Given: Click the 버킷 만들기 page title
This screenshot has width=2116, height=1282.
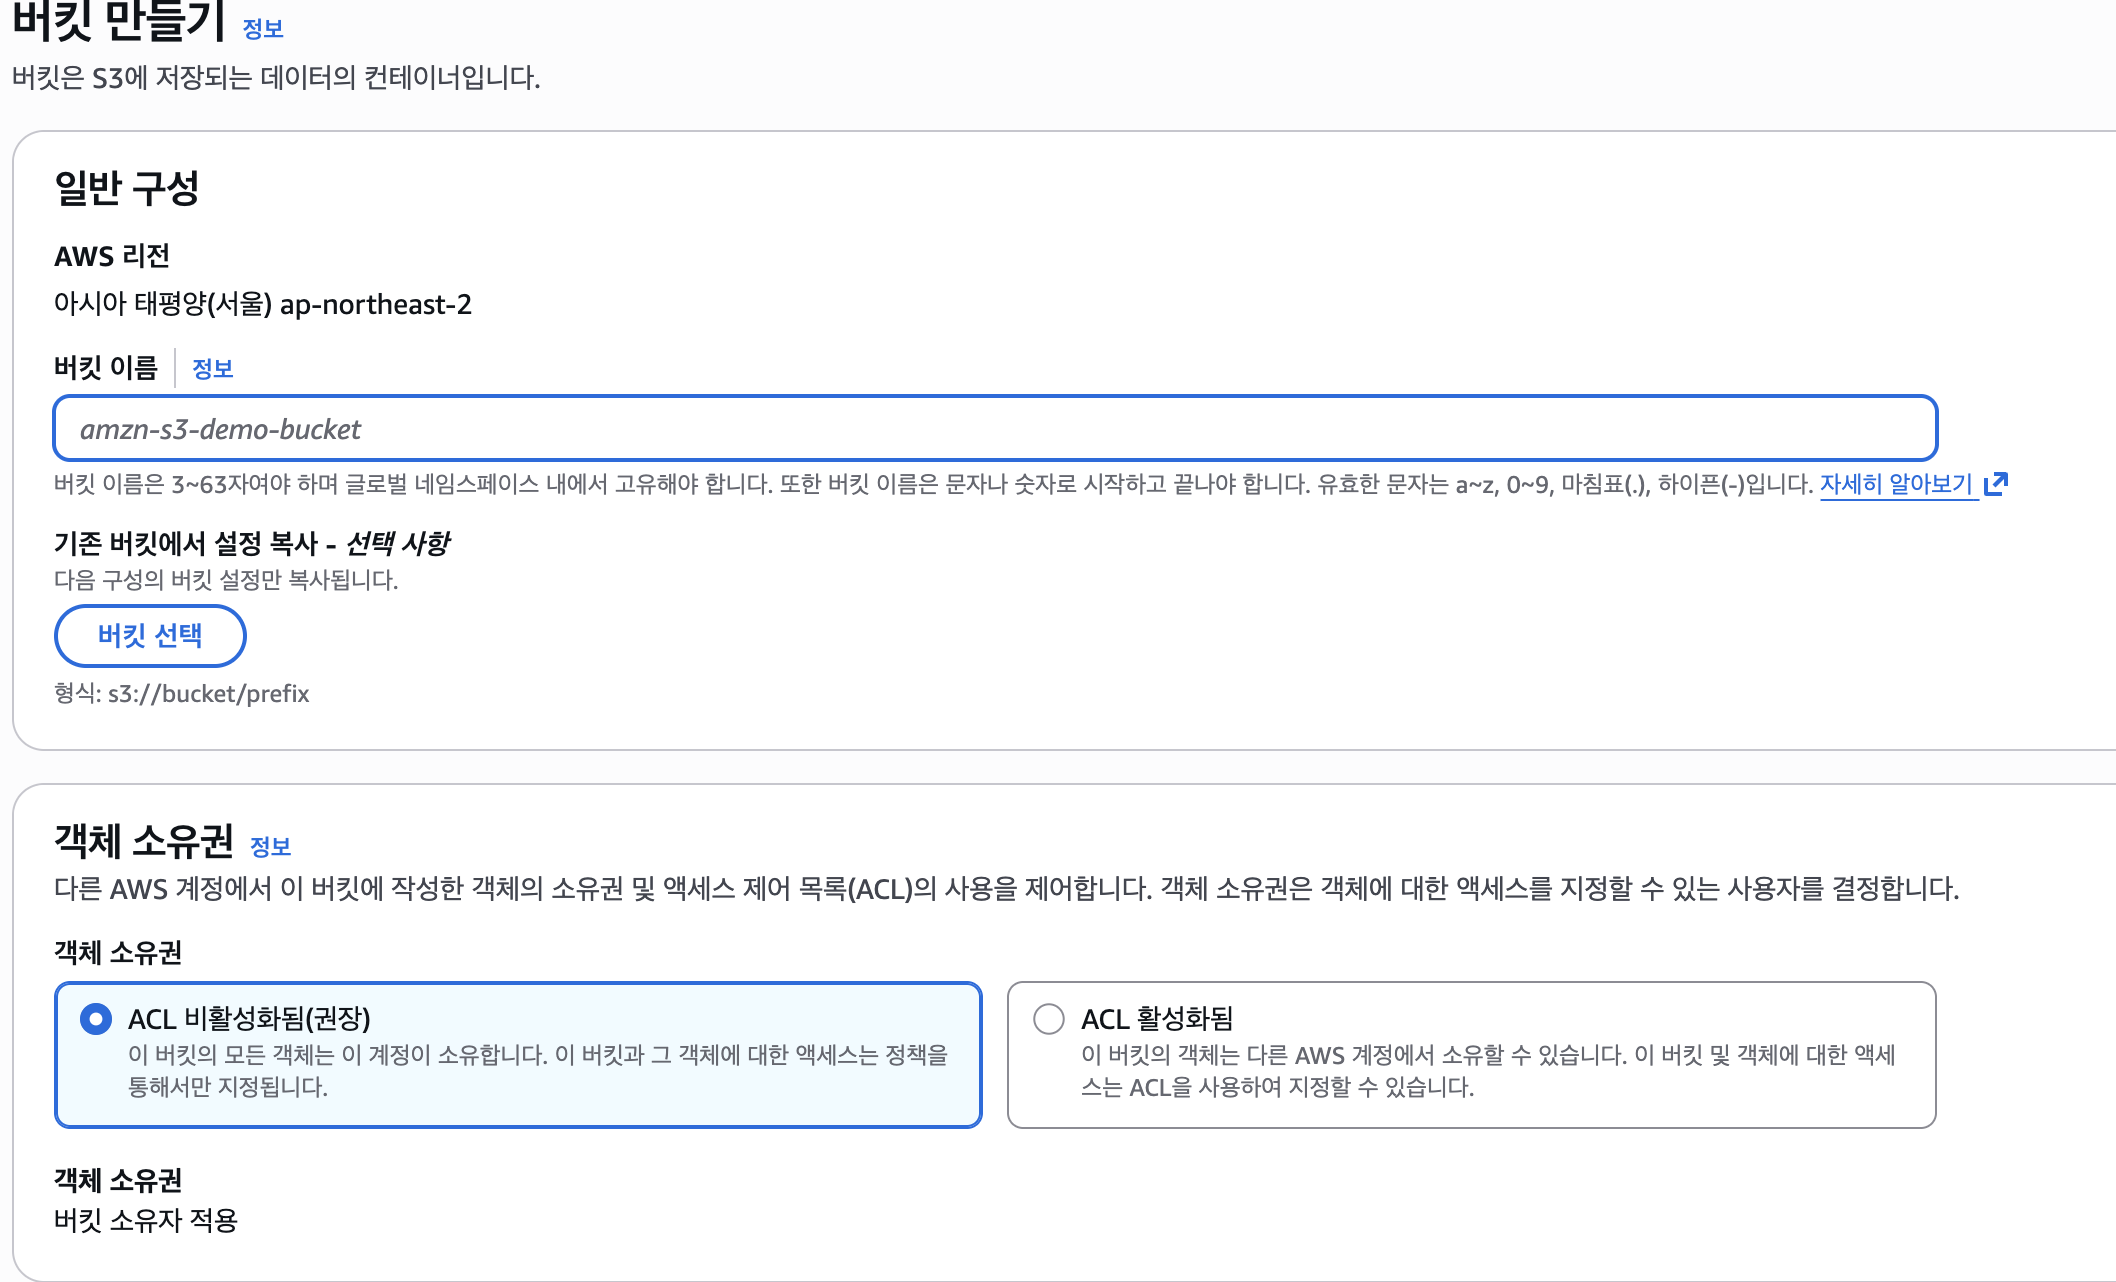Looking at the screenshot, I should click(x=118, y=22).
